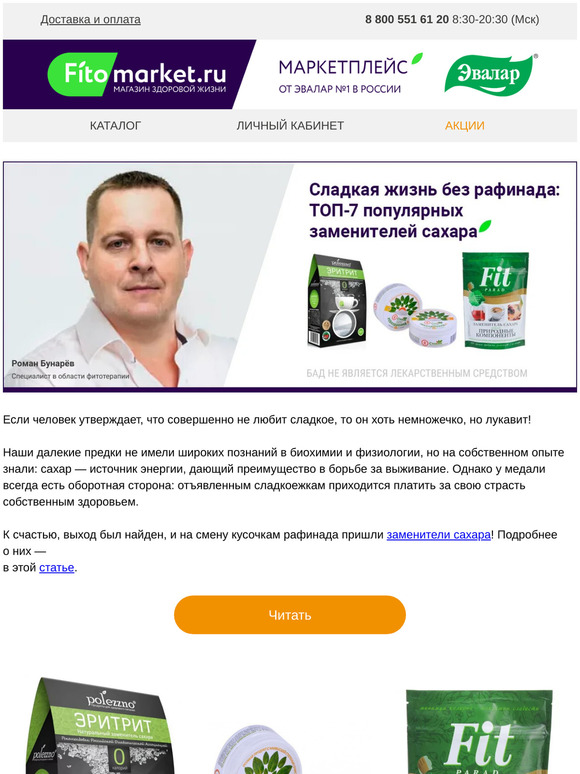Click the round stevia jars in banner
The width and height of the screenshot is (580, 774).
coord(415,314)
